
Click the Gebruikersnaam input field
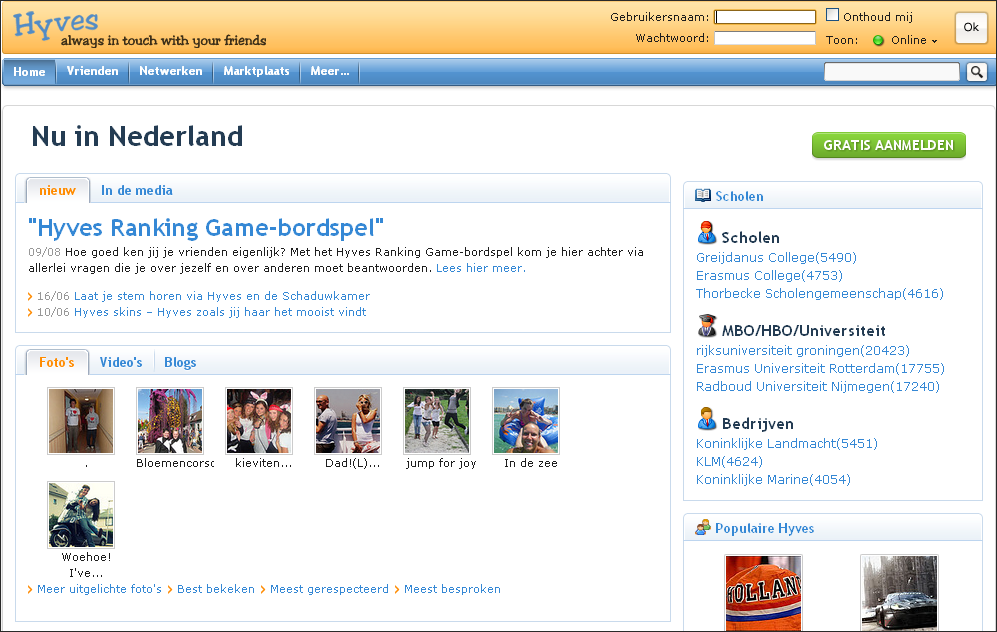tap(765, 17)
